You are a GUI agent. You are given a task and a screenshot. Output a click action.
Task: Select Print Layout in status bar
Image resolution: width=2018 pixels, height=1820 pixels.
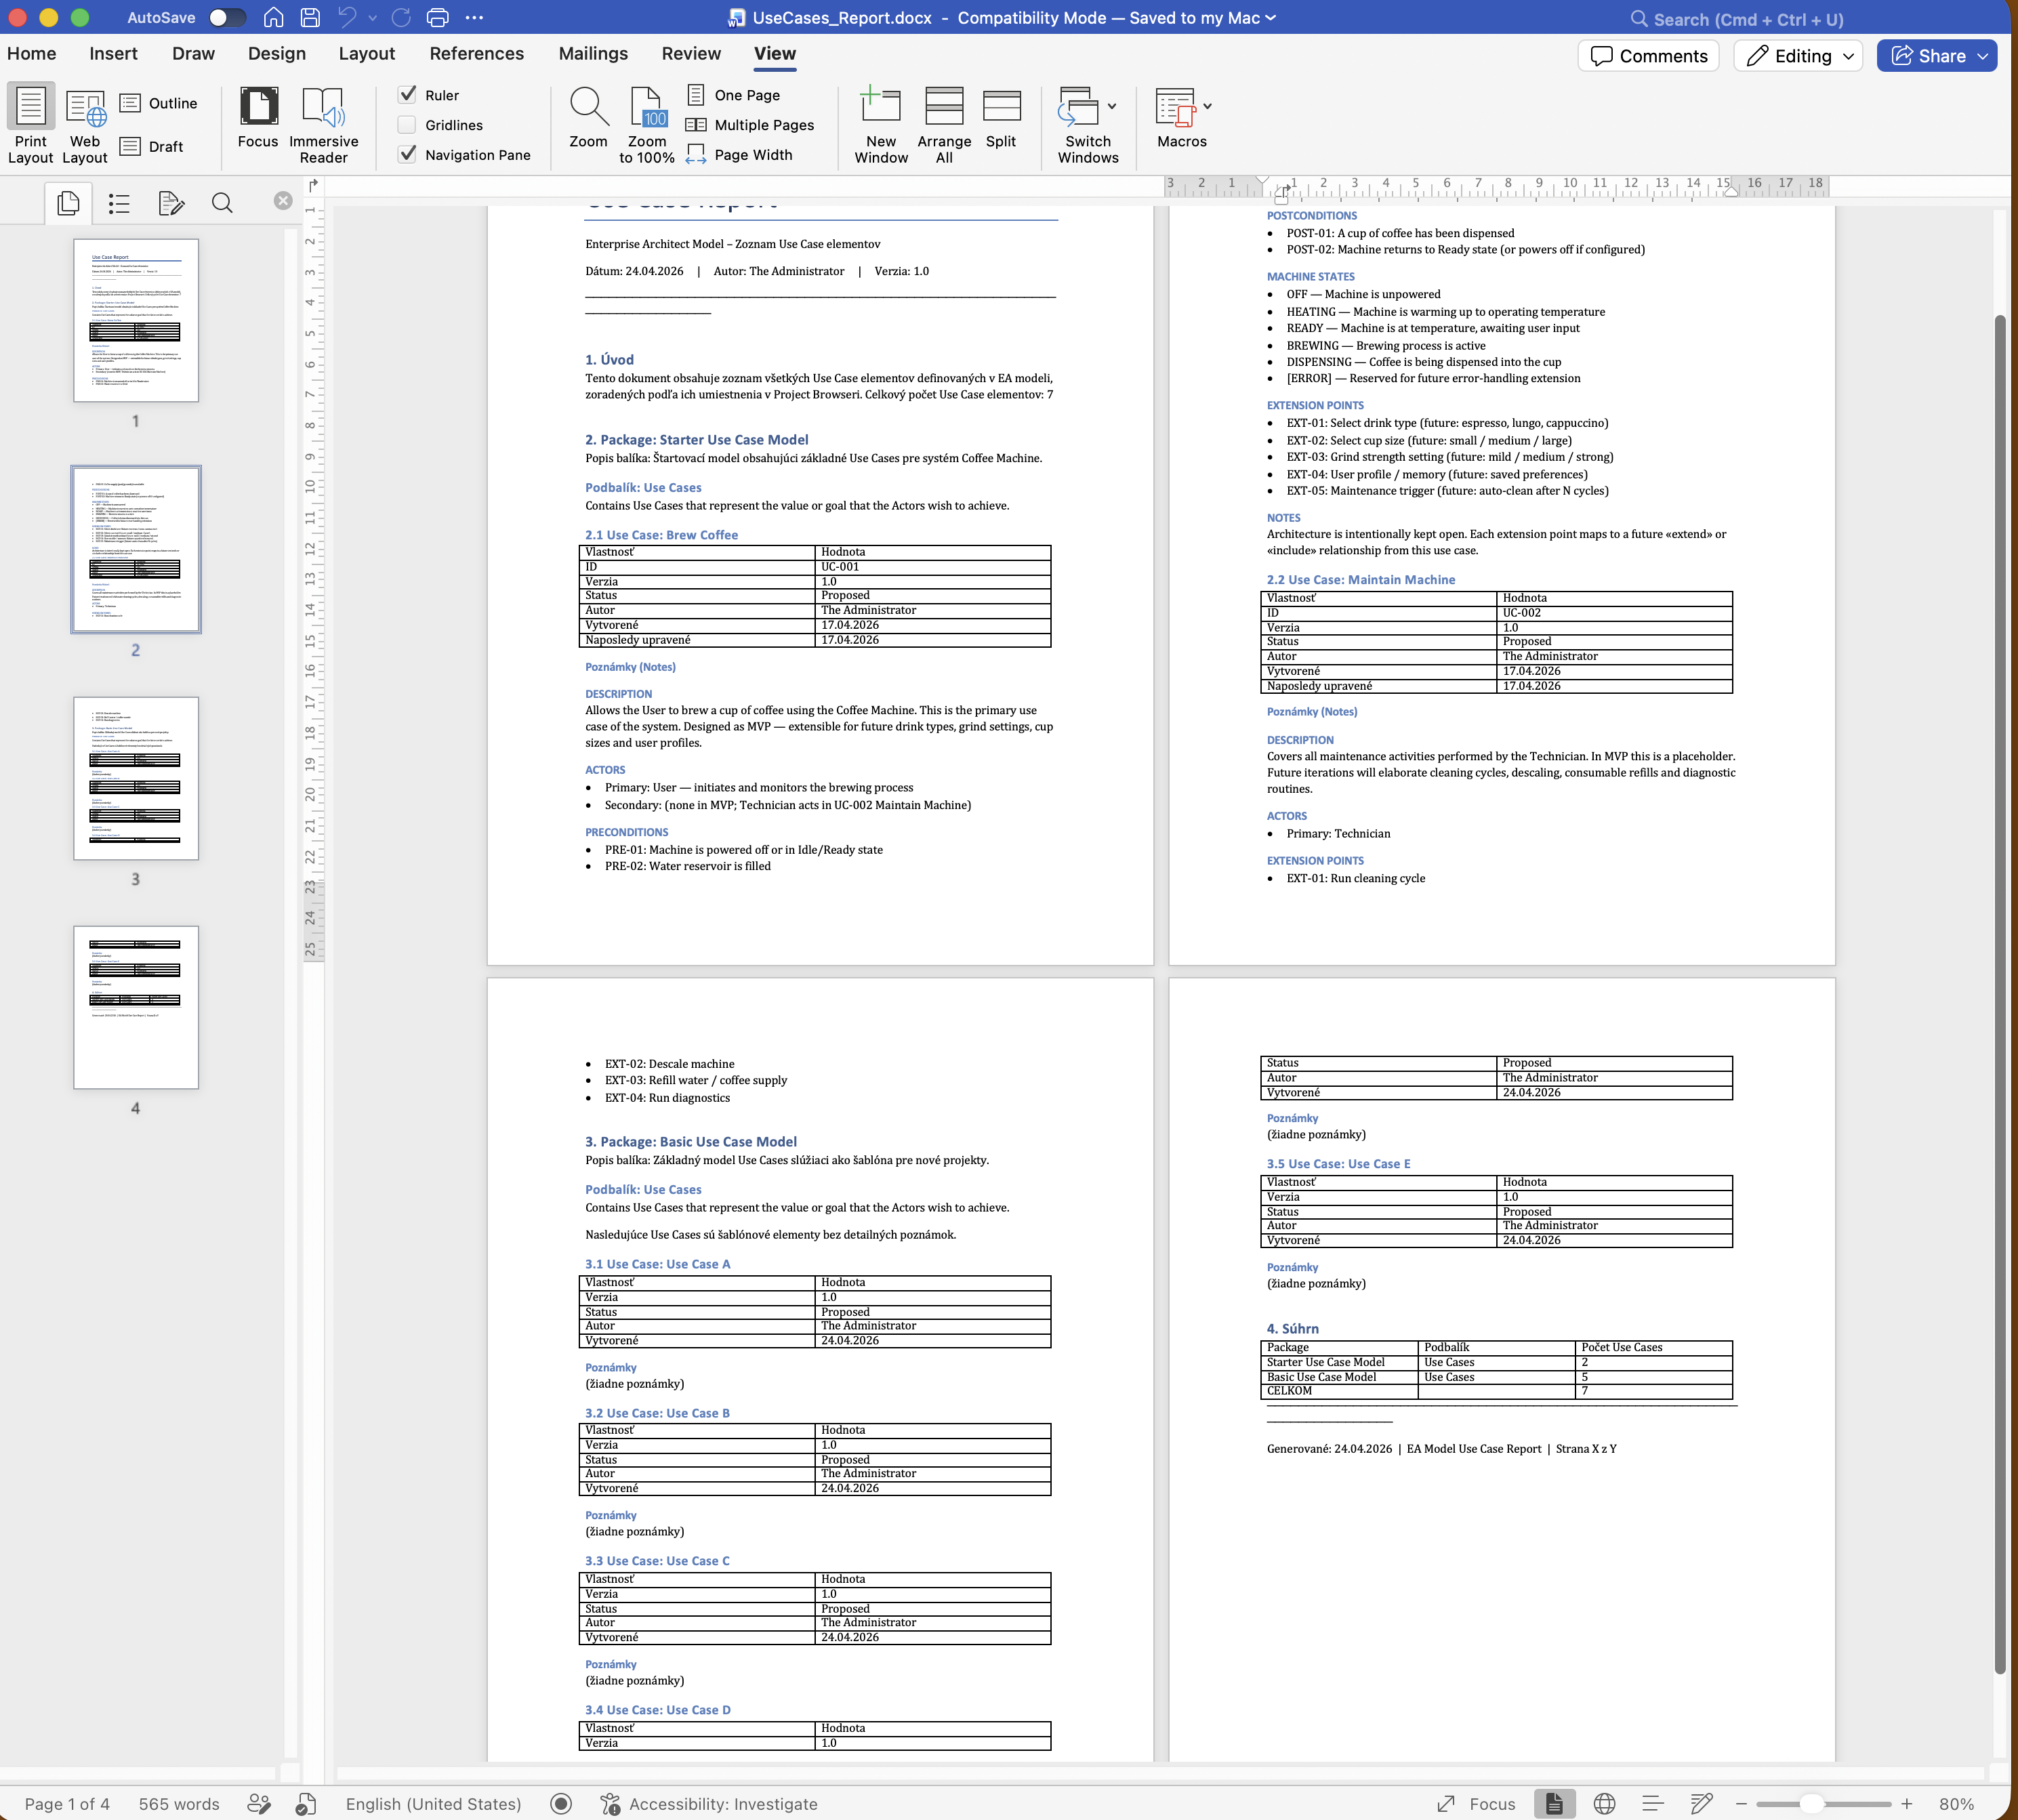1554,1803
